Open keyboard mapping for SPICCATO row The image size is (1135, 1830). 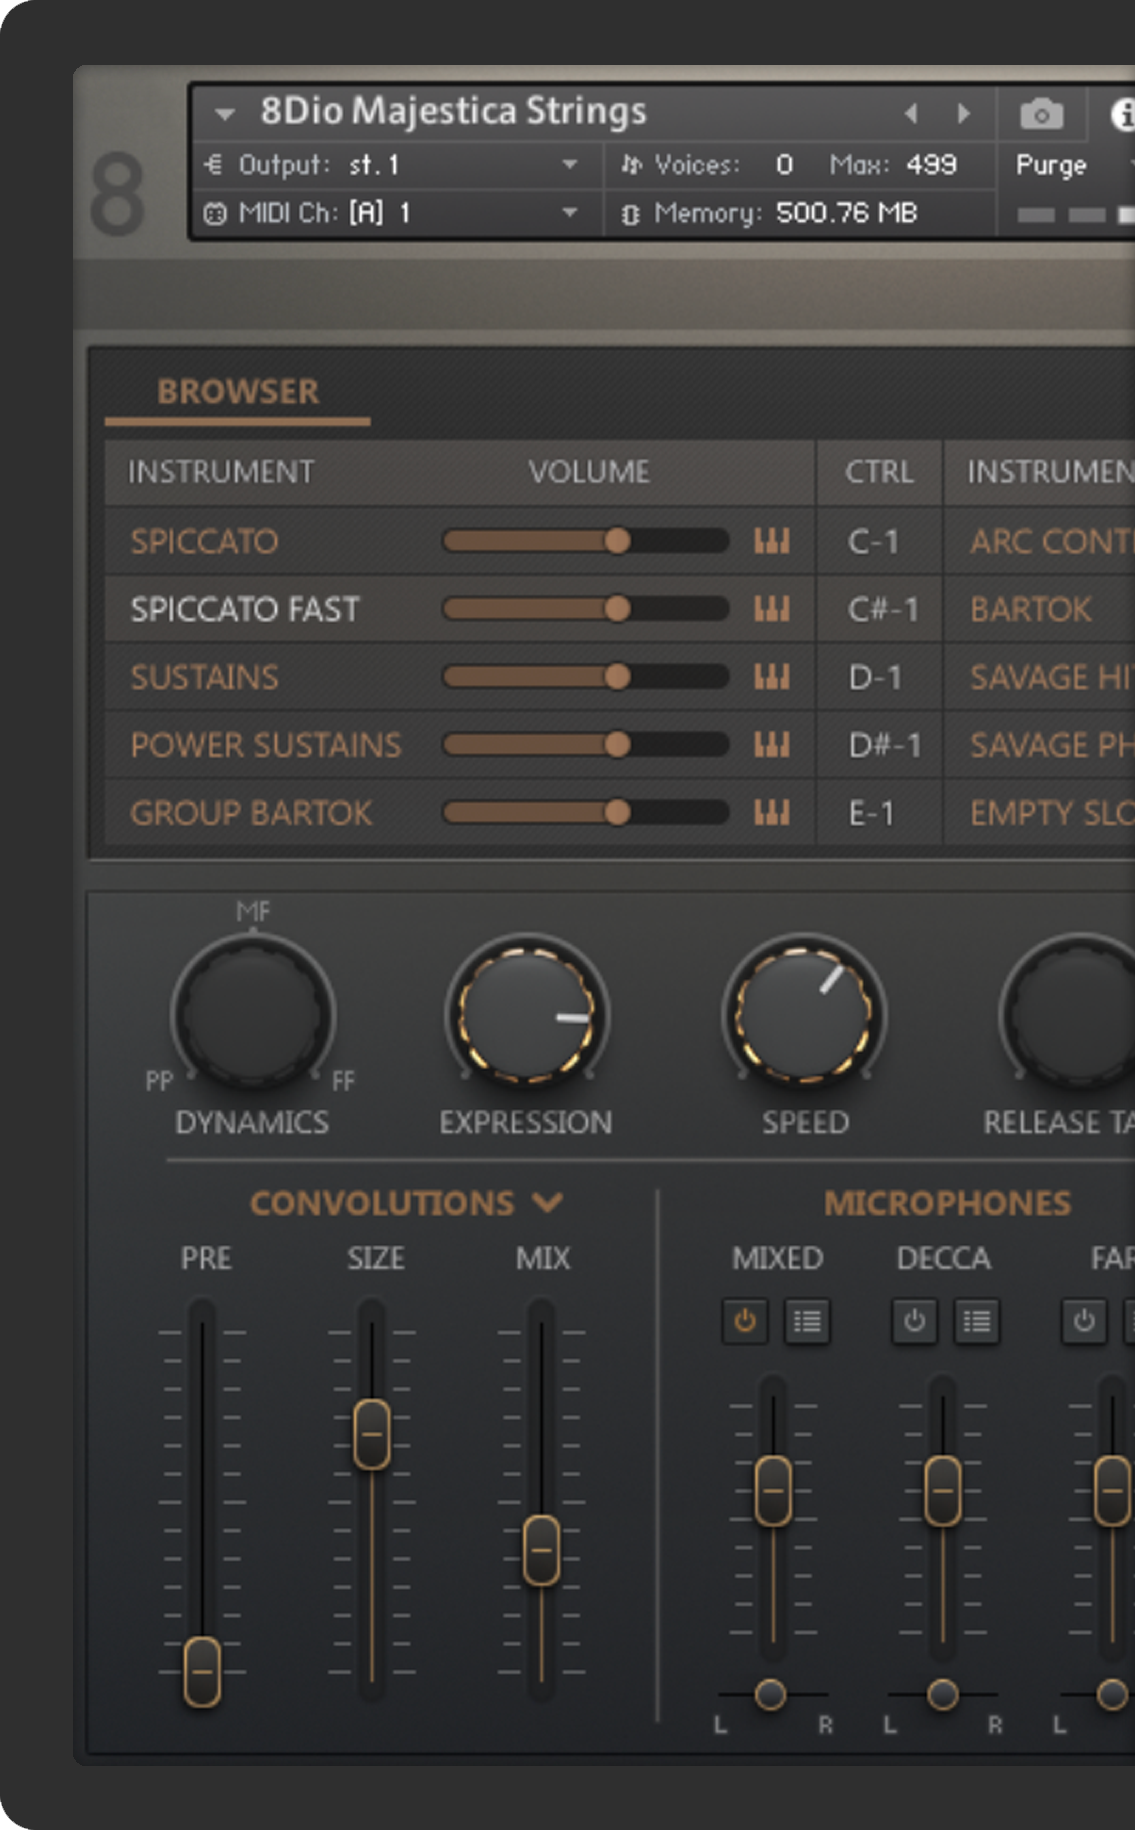(771, 541)
